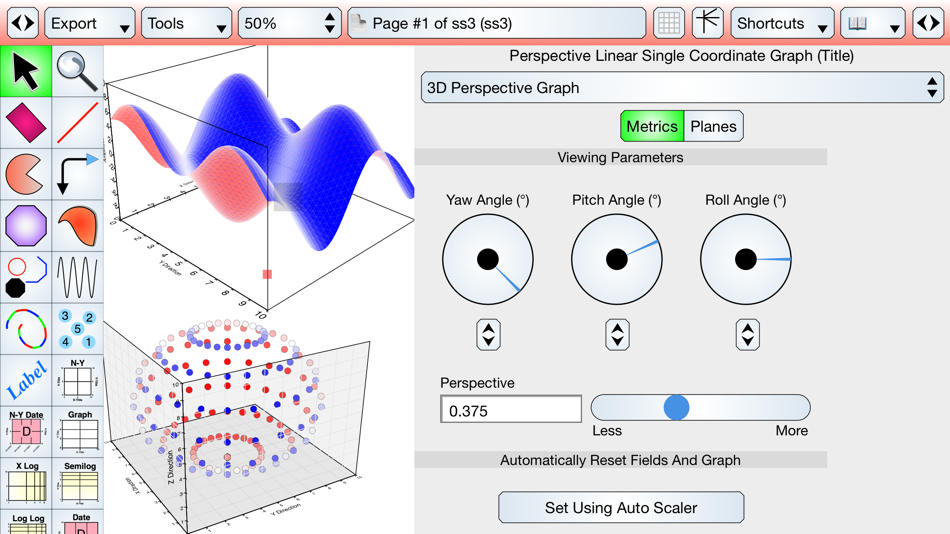The image size is (950, 534).
Task: Click the Viewing Parameters header
Action: 620,158
